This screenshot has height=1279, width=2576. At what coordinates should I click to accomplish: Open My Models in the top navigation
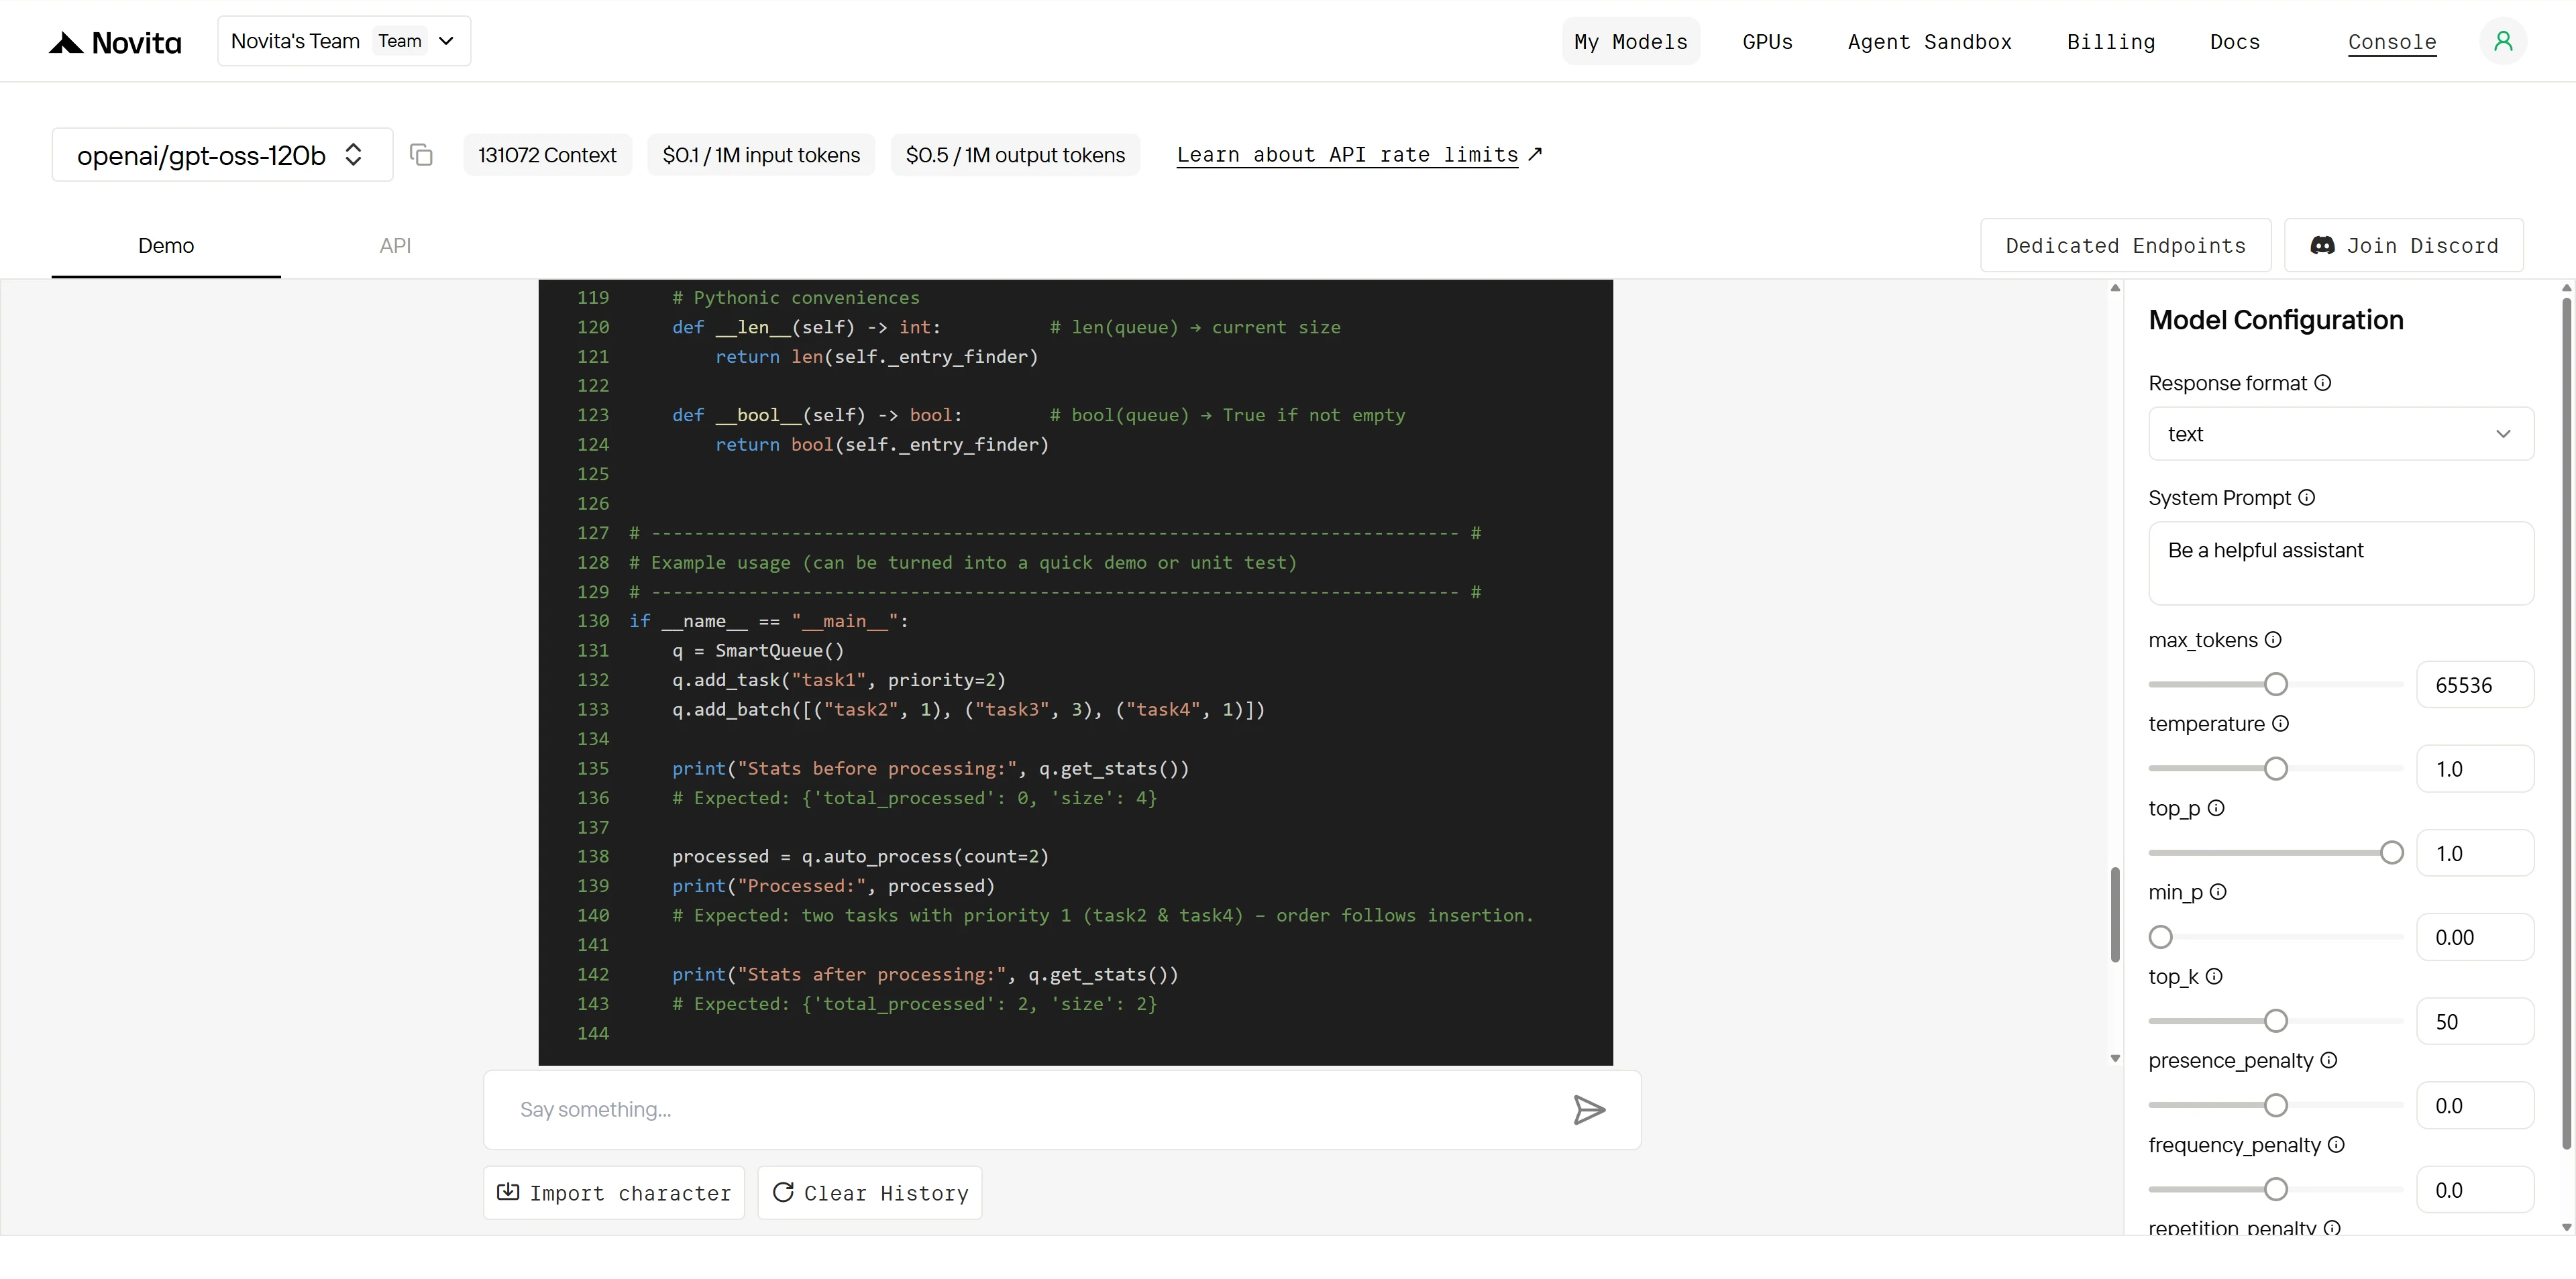[x=1631, y=42]
